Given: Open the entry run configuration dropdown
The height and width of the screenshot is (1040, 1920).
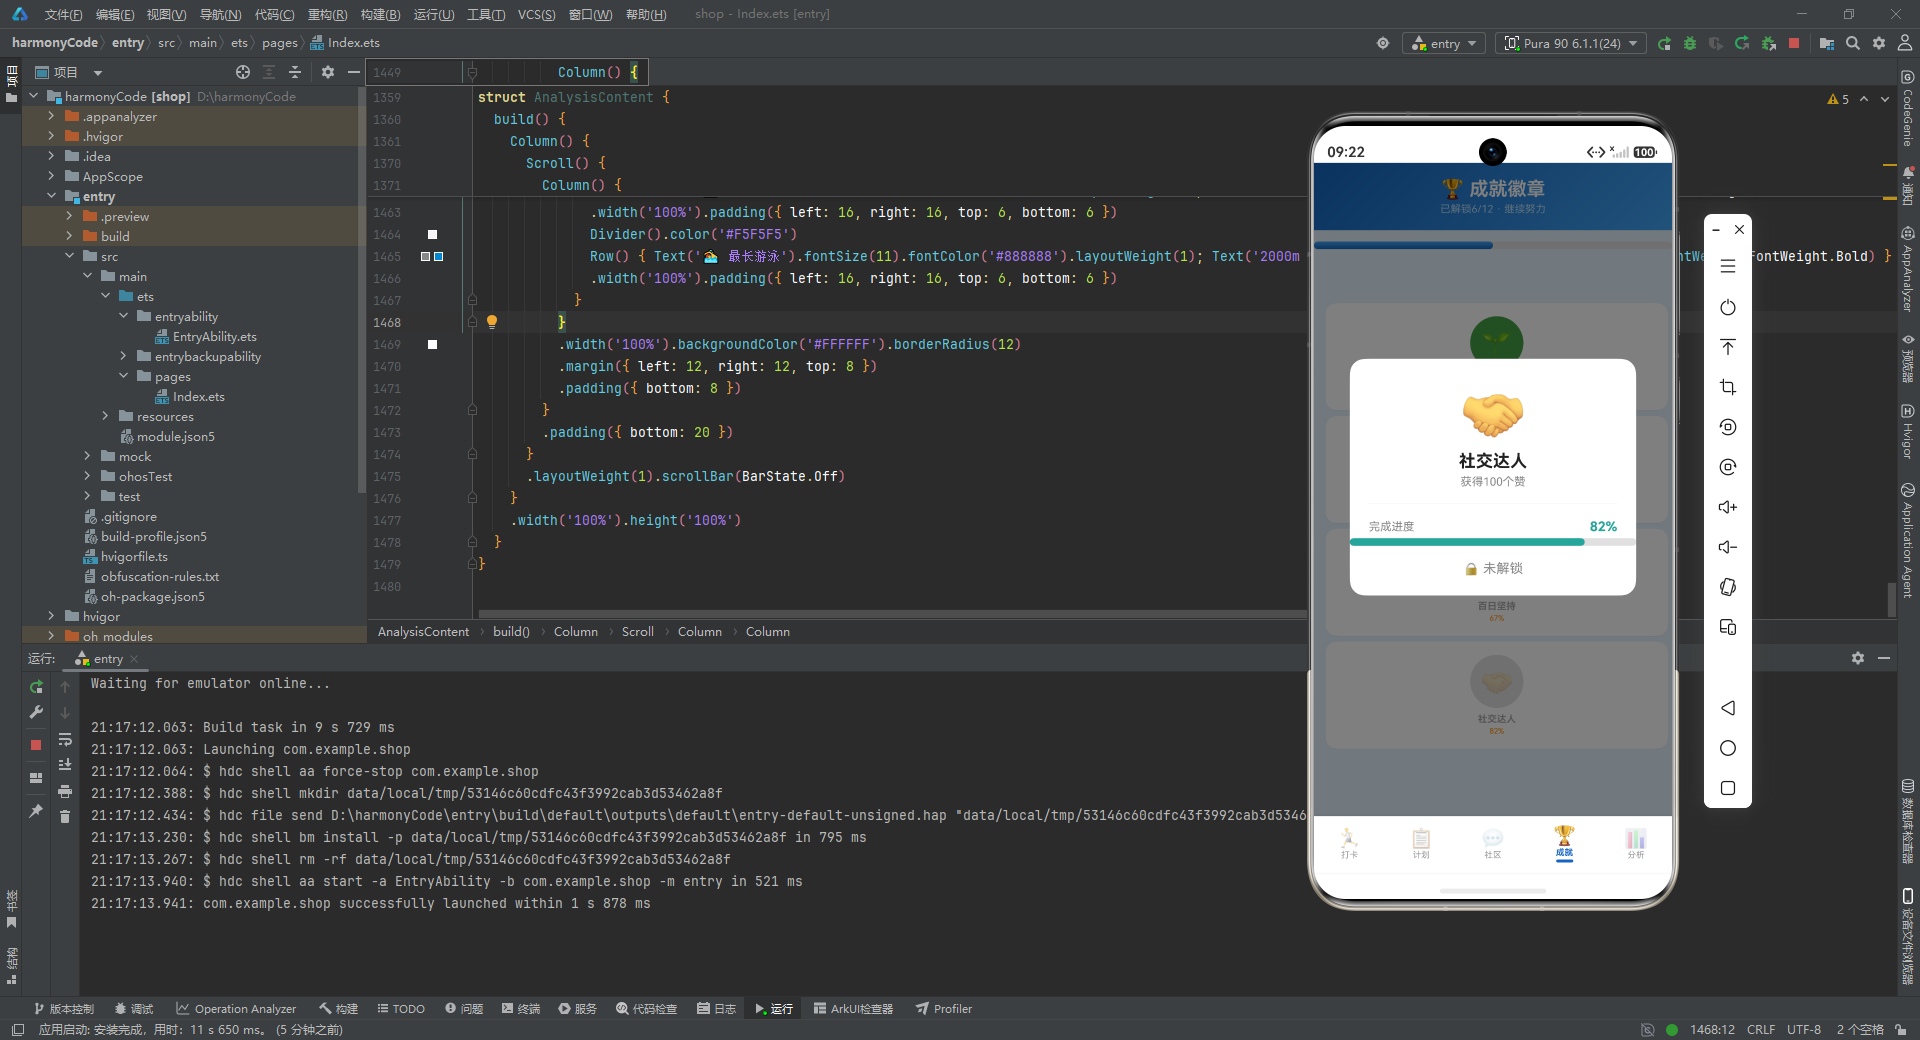Looking at the screenshot, I should 1445,43.
